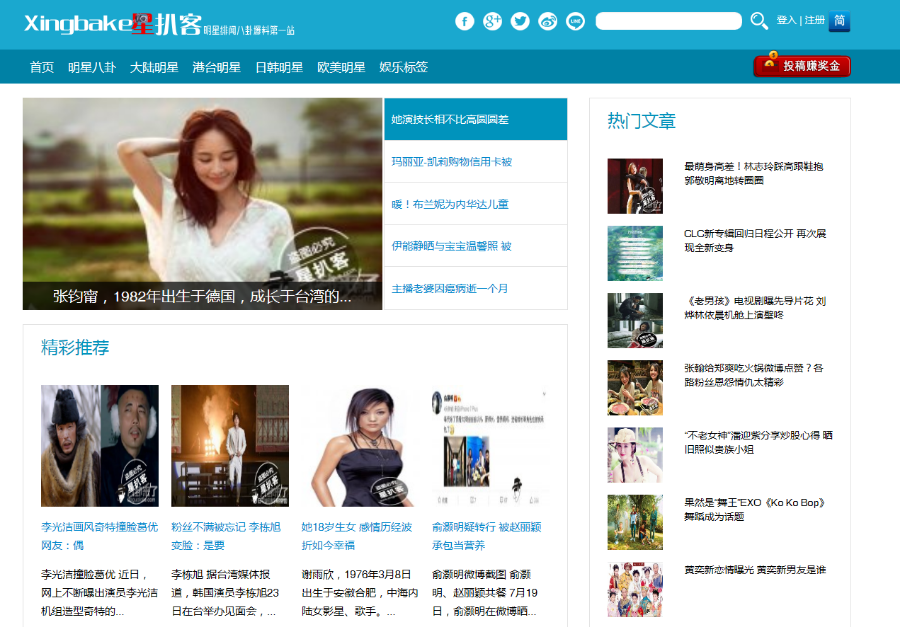Click the Google+ icon in header

click(492, 21)
